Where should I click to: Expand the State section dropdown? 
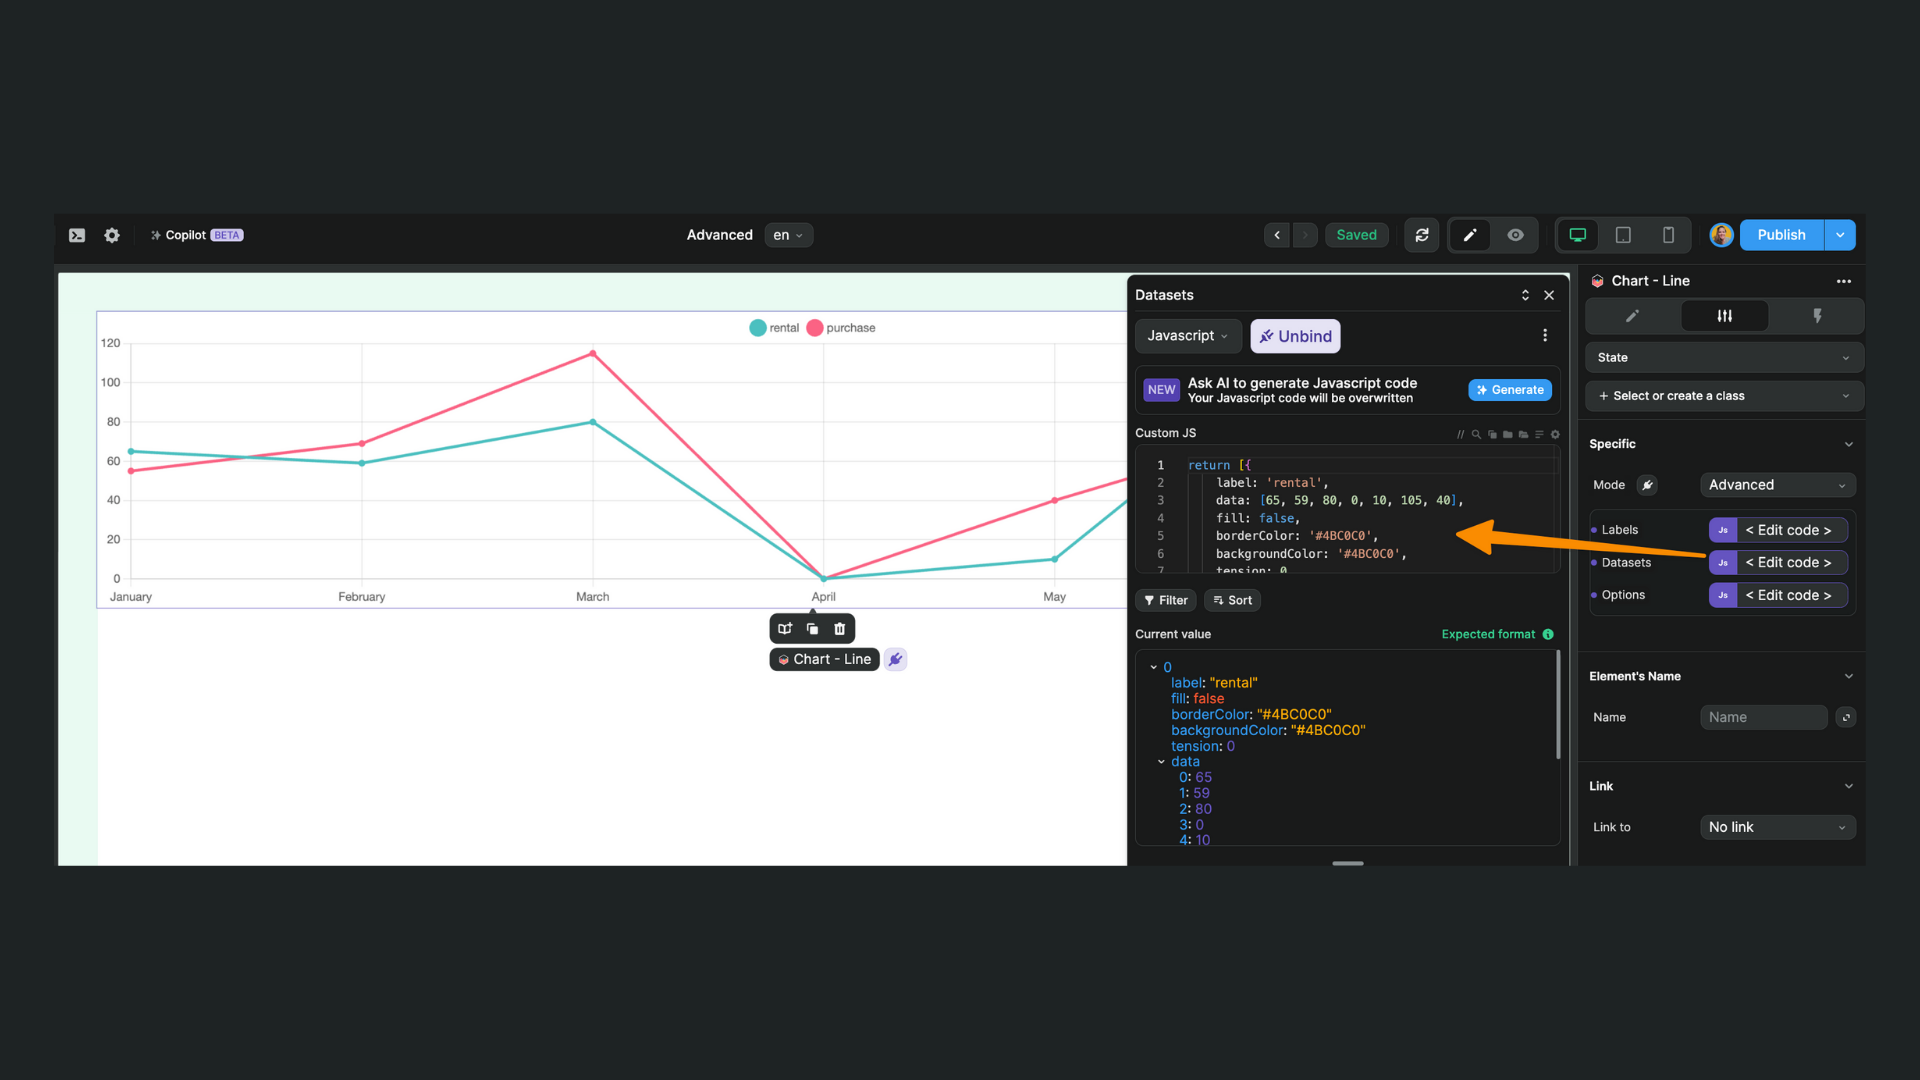coord(1723,357)
